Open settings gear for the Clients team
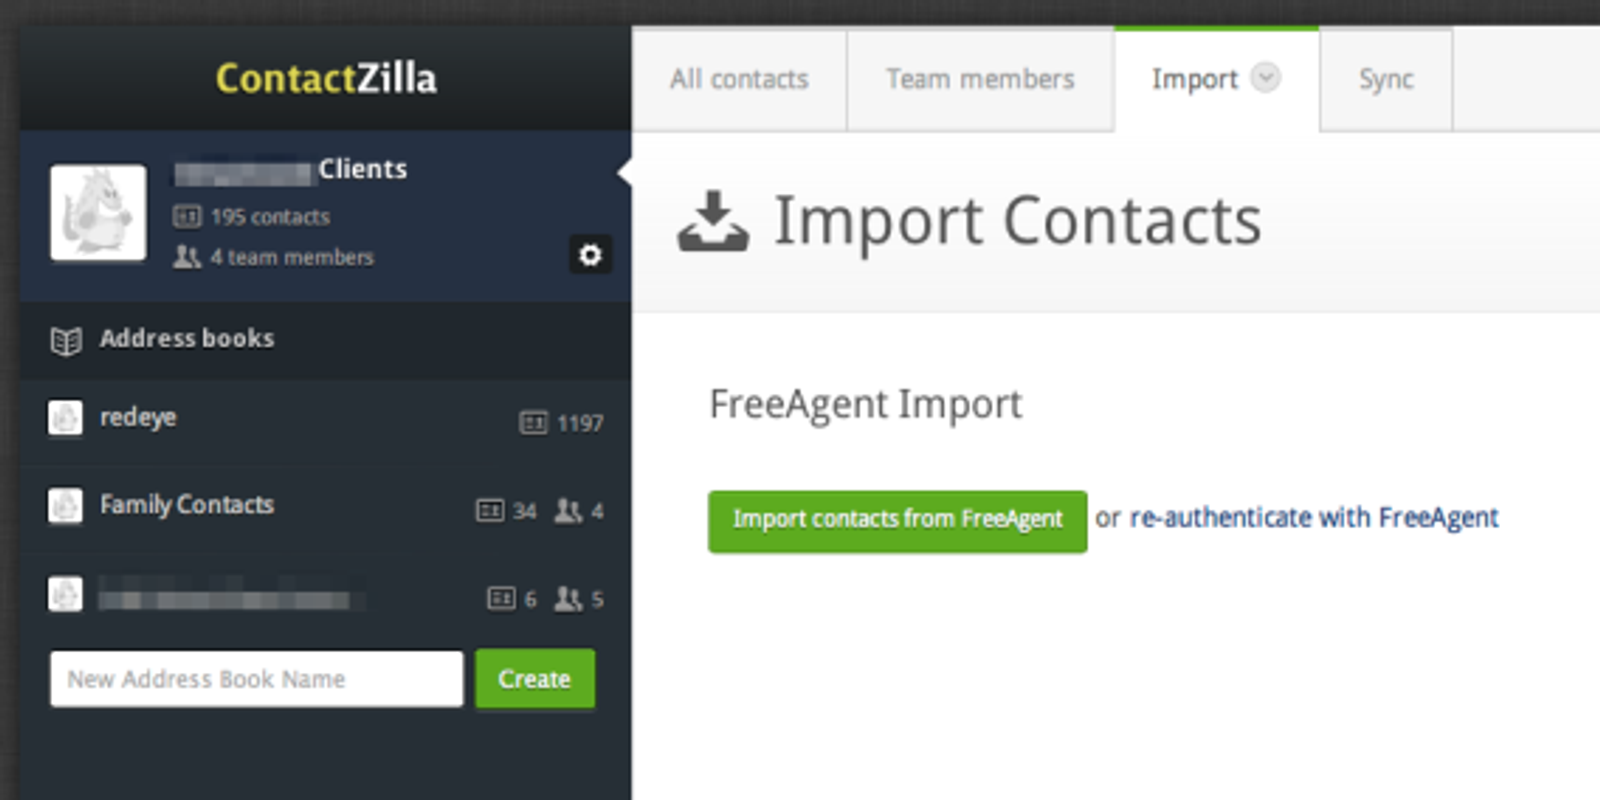This screenshot has height=800, width=1600. coord(590,256)
